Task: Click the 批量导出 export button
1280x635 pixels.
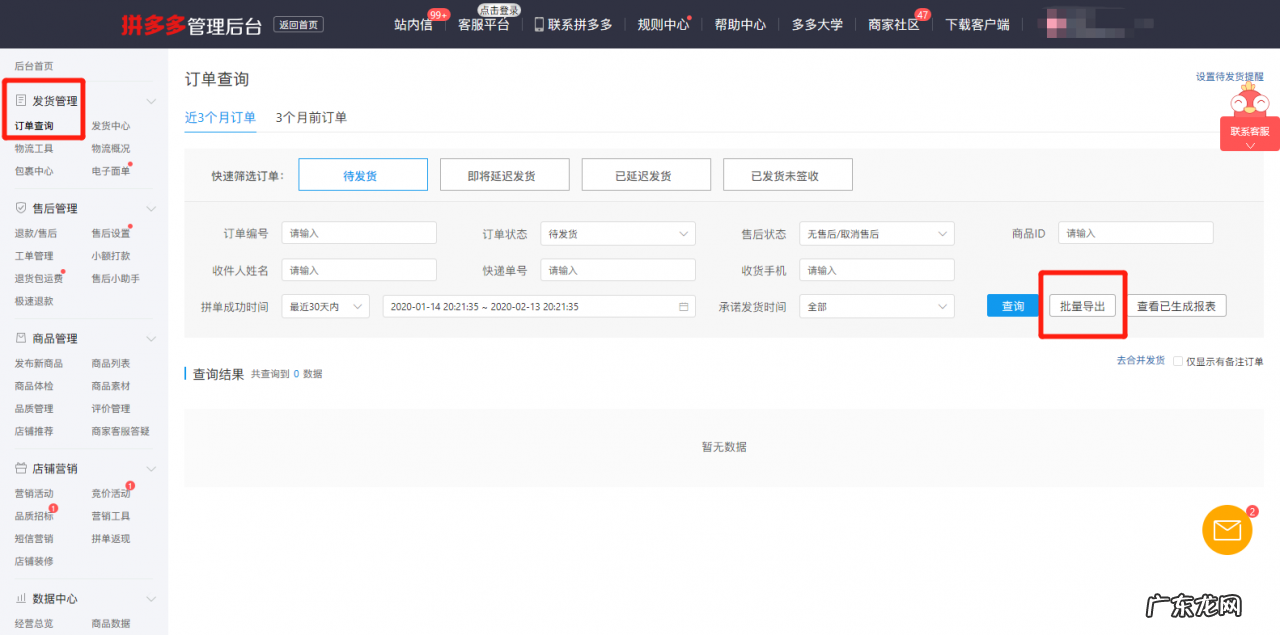Action: point(1082,305)
